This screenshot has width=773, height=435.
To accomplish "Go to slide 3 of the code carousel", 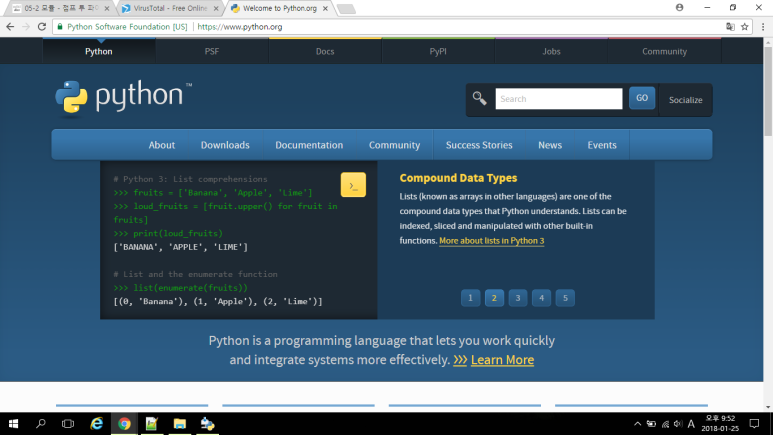I will (518, 298).
